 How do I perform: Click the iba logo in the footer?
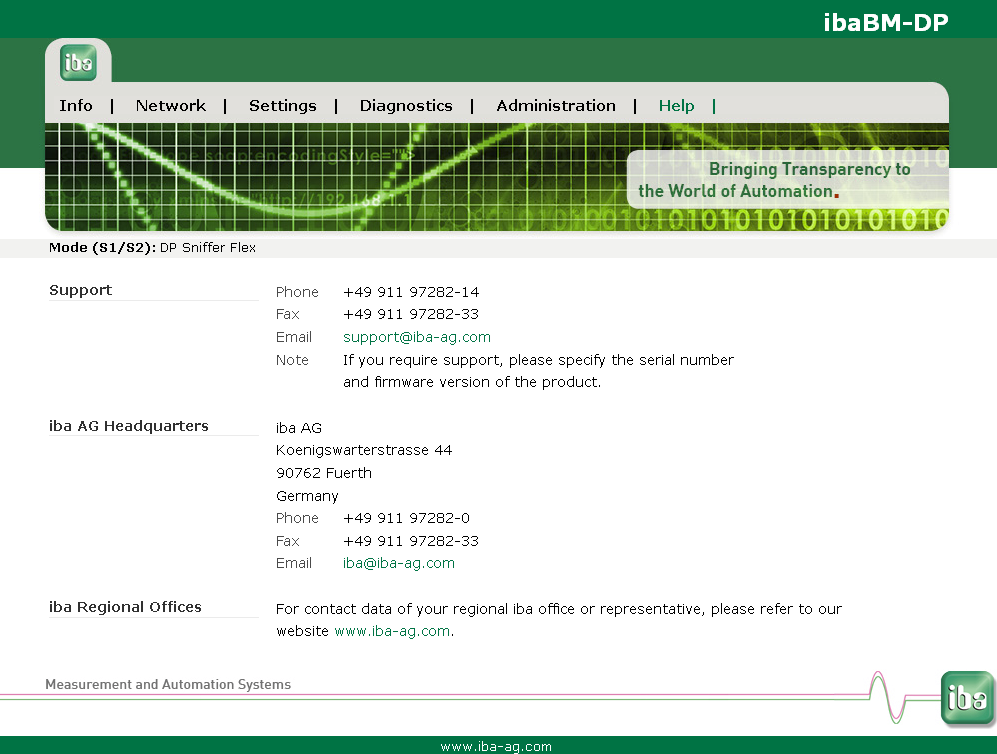tap(967, 698)
